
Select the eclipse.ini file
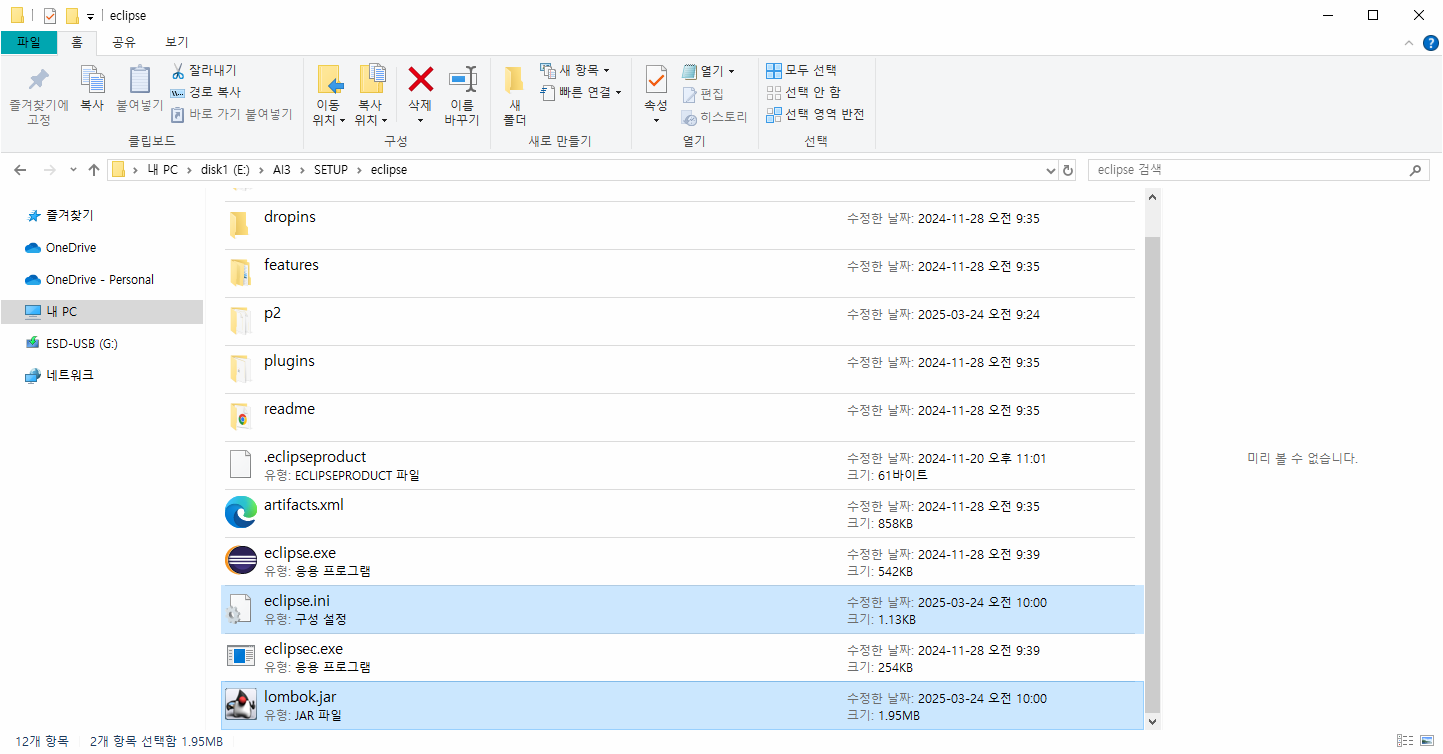(682, 609)
